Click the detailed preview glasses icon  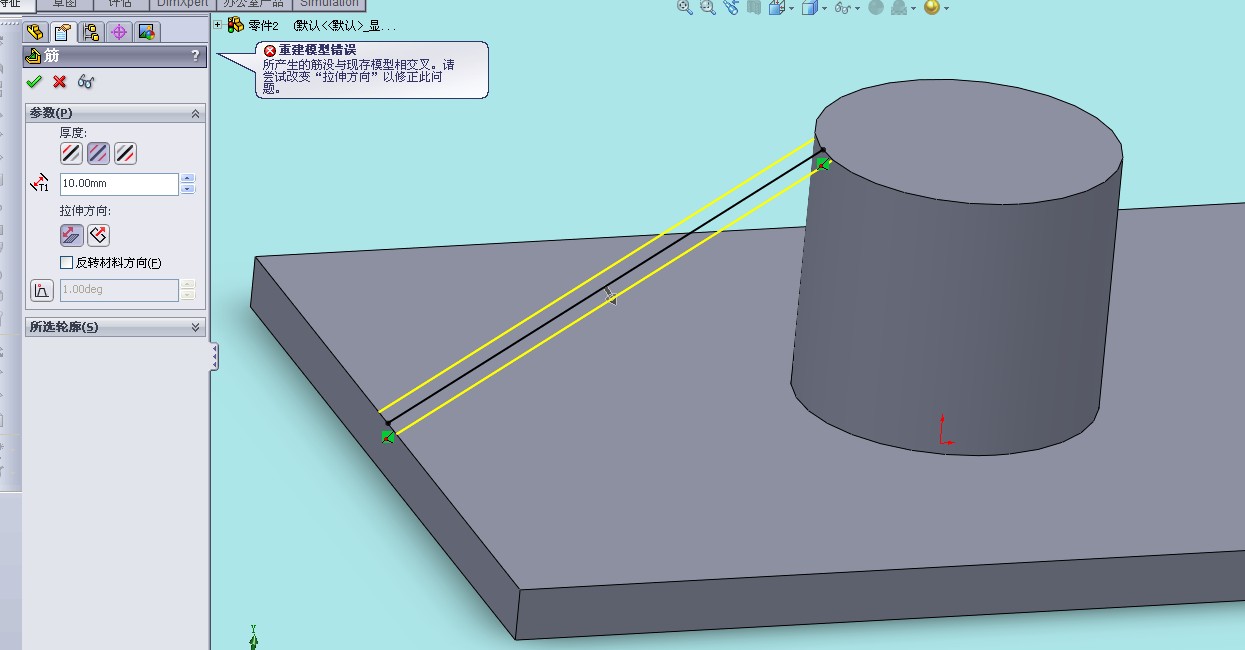pos(86,82)
